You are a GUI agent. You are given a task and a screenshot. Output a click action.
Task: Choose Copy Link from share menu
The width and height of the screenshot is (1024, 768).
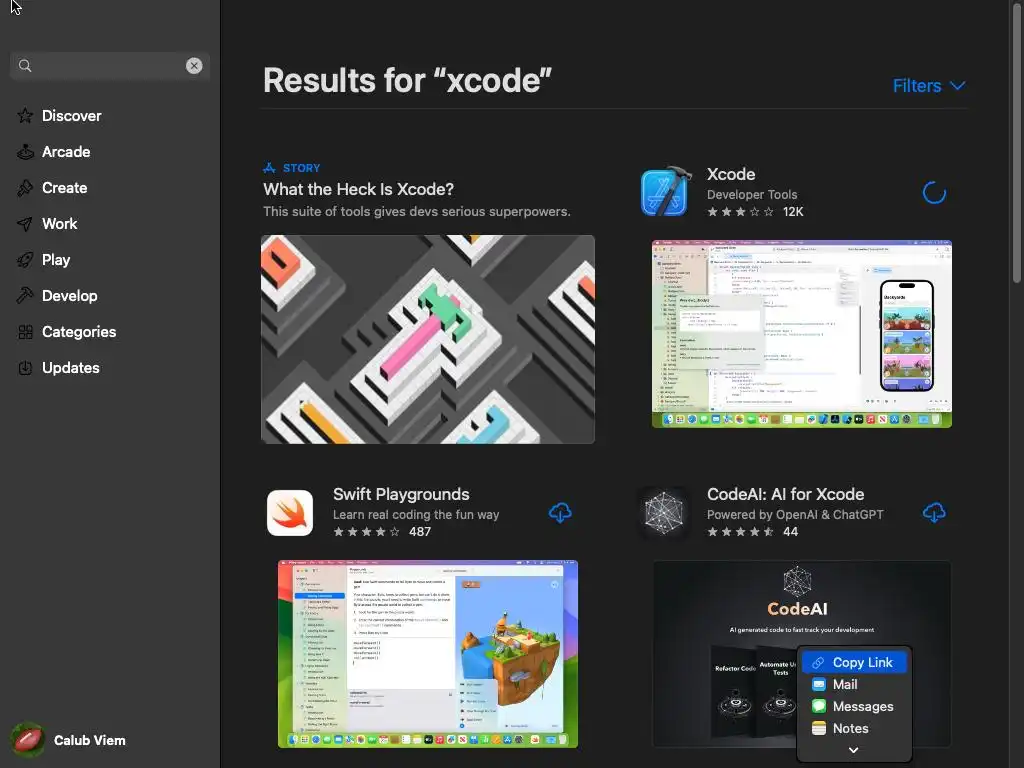(854, 662)
